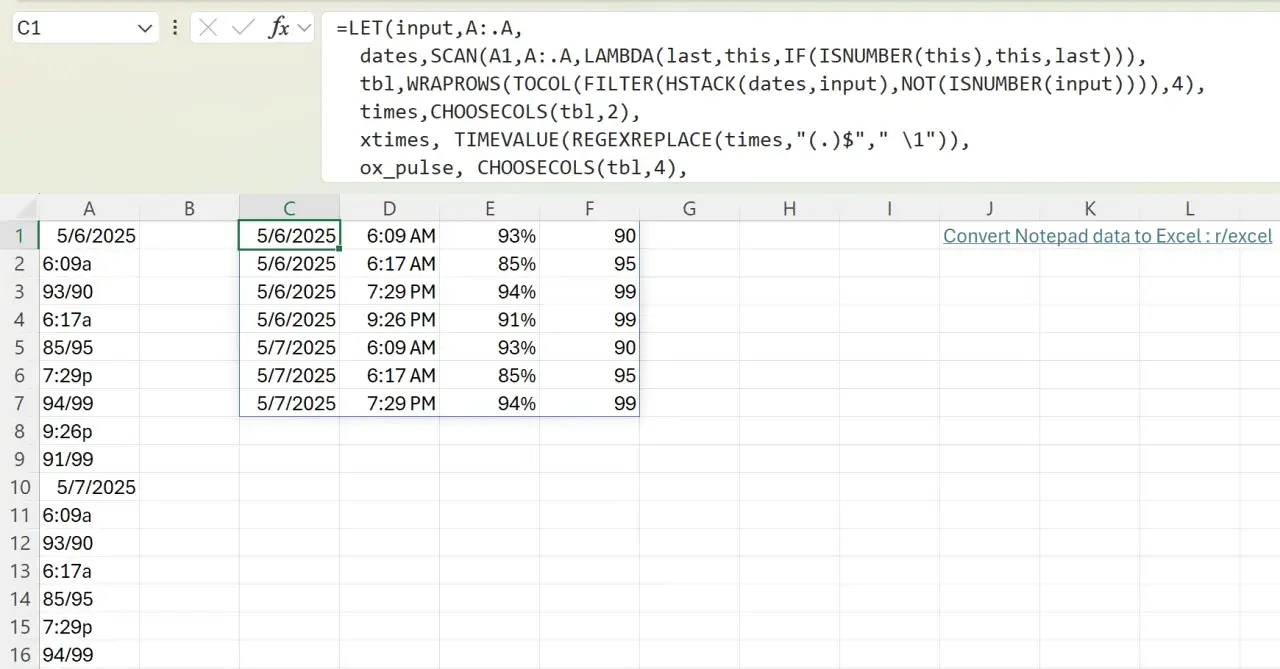Viewport: 1280px width, 669px height.
Task: Select row 10 header
Action: (x=20, y=488)
